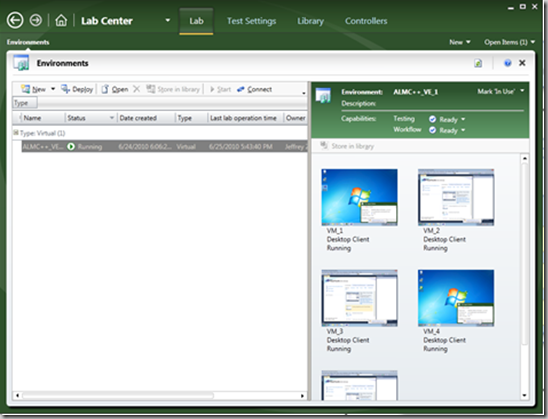Sort by the Date created column header
The height and width of the screenshot is (419, 548).
146,118
